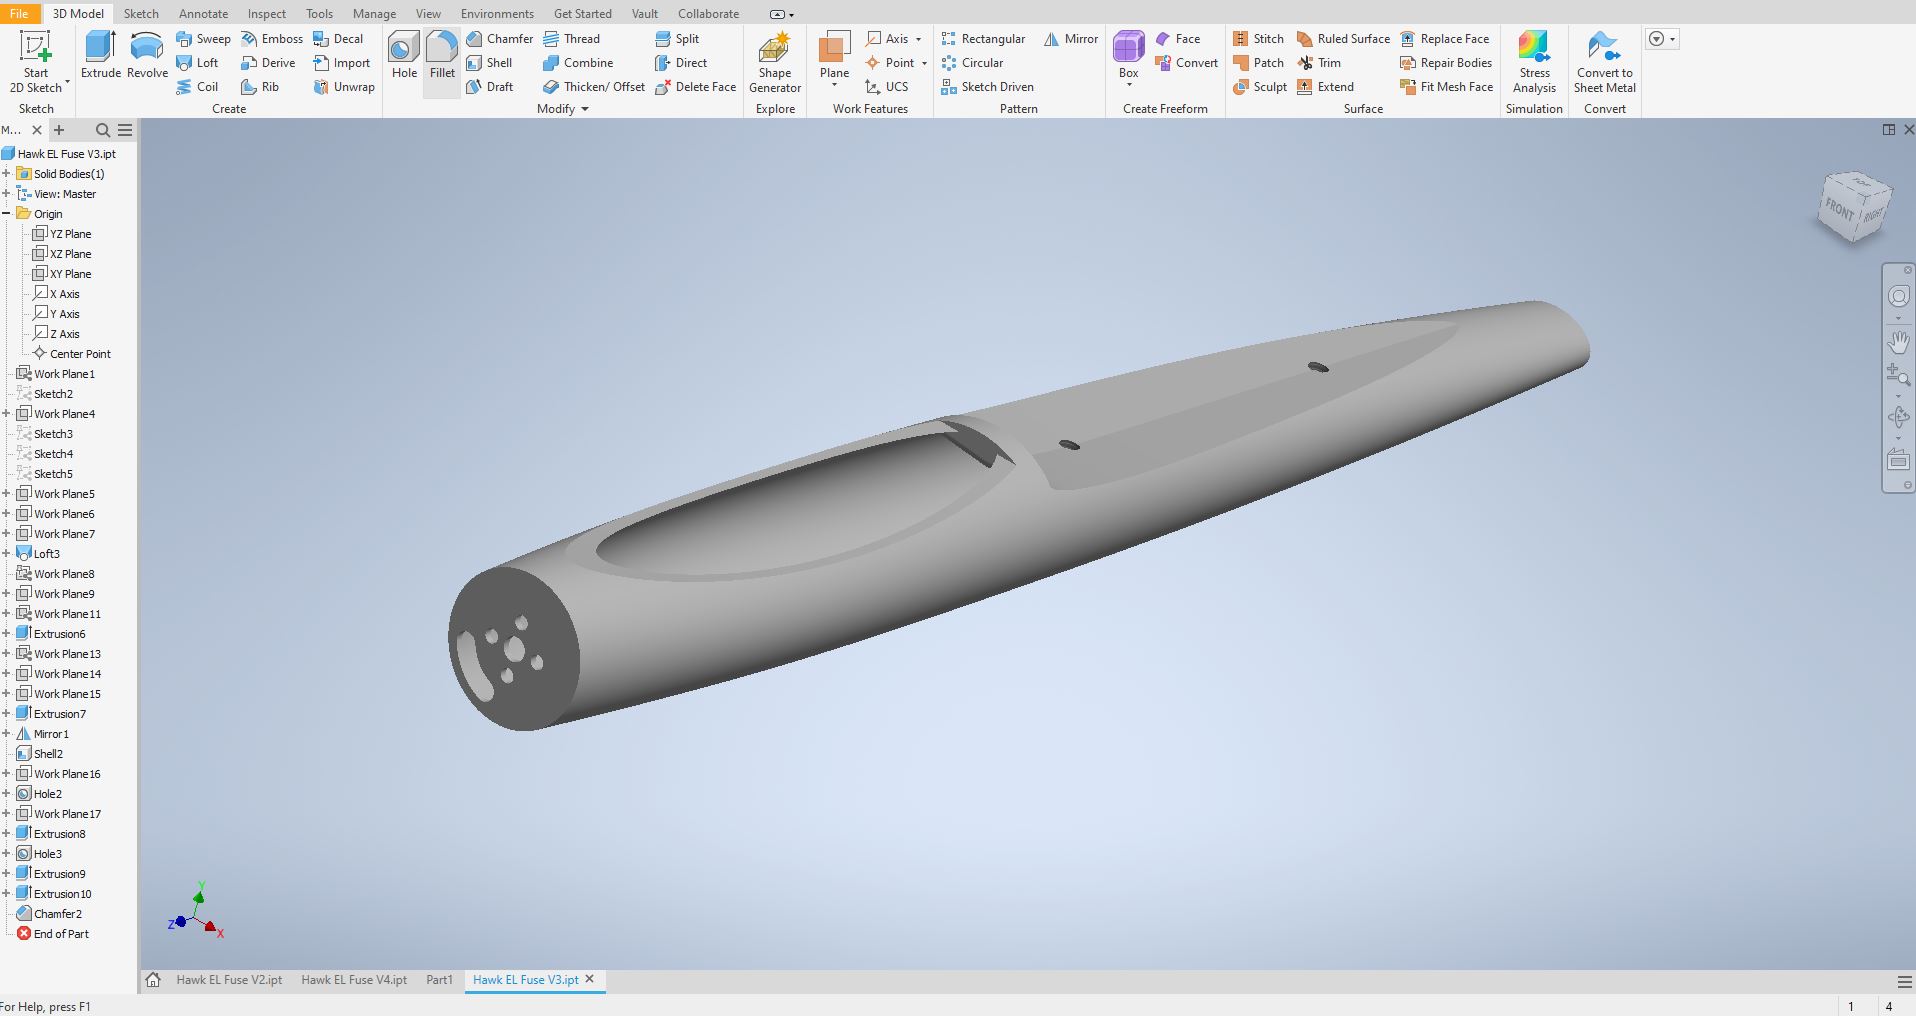Open the Inspect ribbon tab
The width and height of the screenshot is (1916, 1016).
pyautogui.click(x=266, y=13)
